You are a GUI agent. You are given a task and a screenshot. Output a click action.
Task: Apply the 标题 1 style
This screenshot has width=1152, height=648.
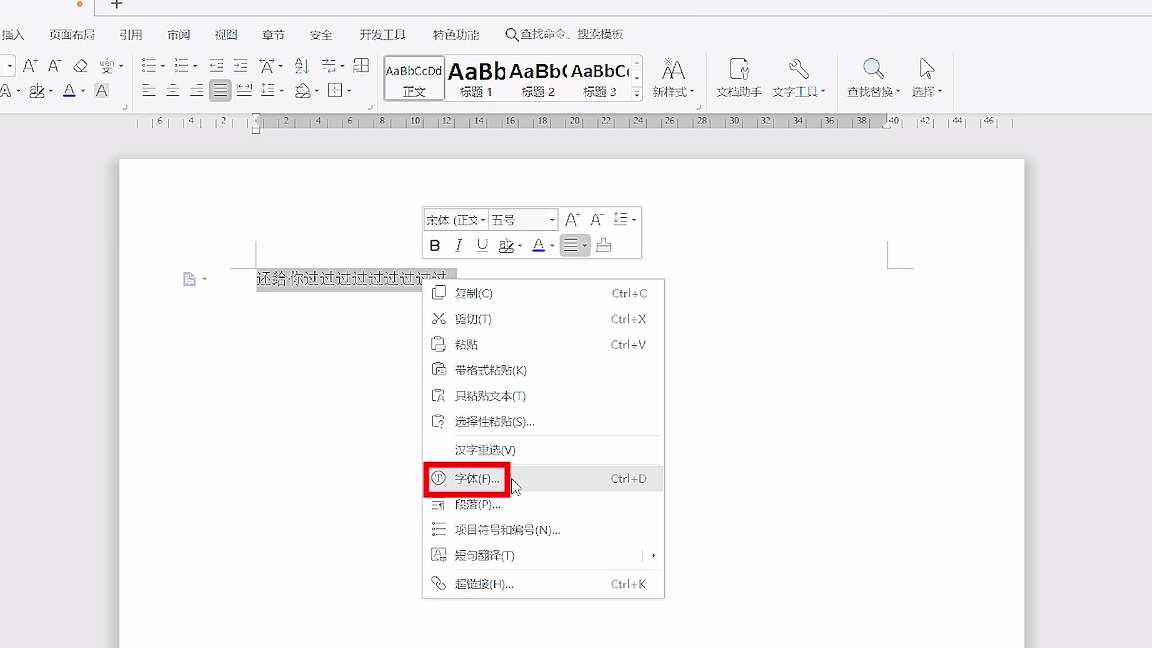(476, 78)
